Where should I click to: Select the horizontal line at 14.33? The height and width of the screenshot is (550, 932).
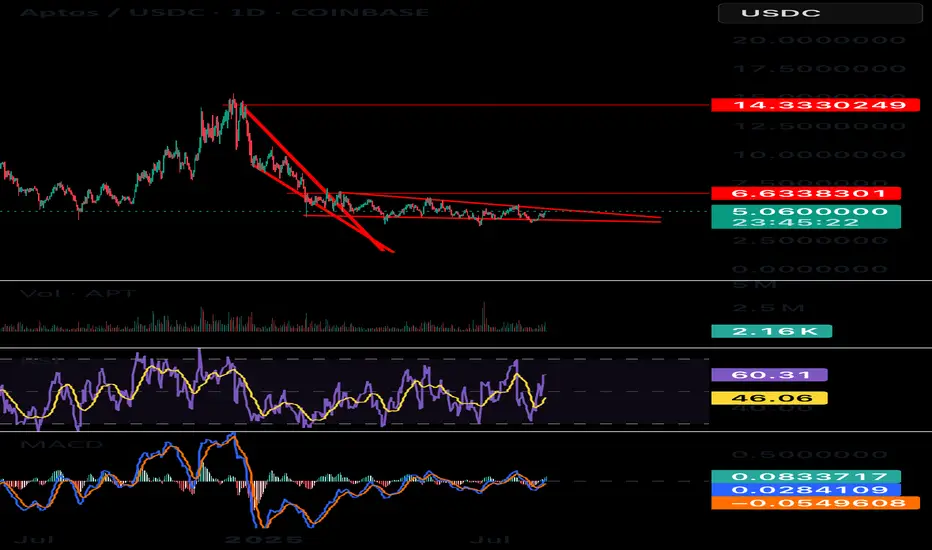coord(476,105)
